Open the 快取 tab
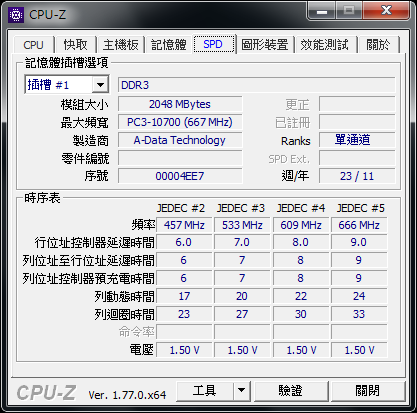Viewport: 417px width, 413px height. coord(75,45)
